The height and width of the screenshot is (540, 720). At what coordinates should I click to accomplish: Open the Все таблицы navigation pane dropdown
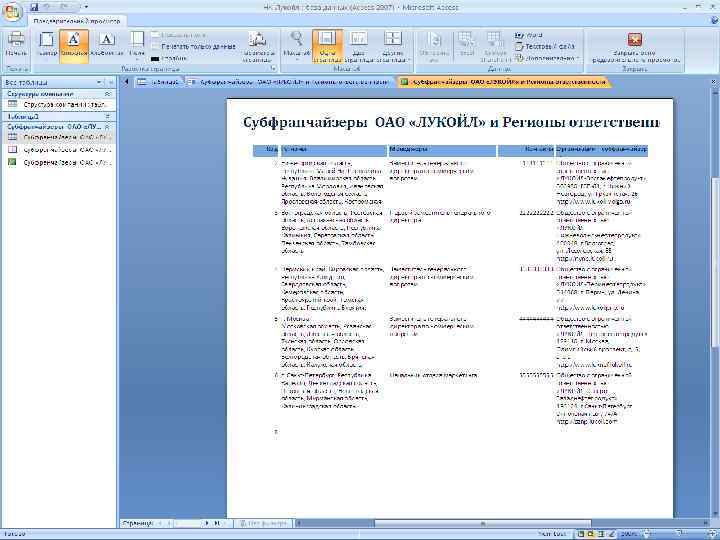coord(99,82)
